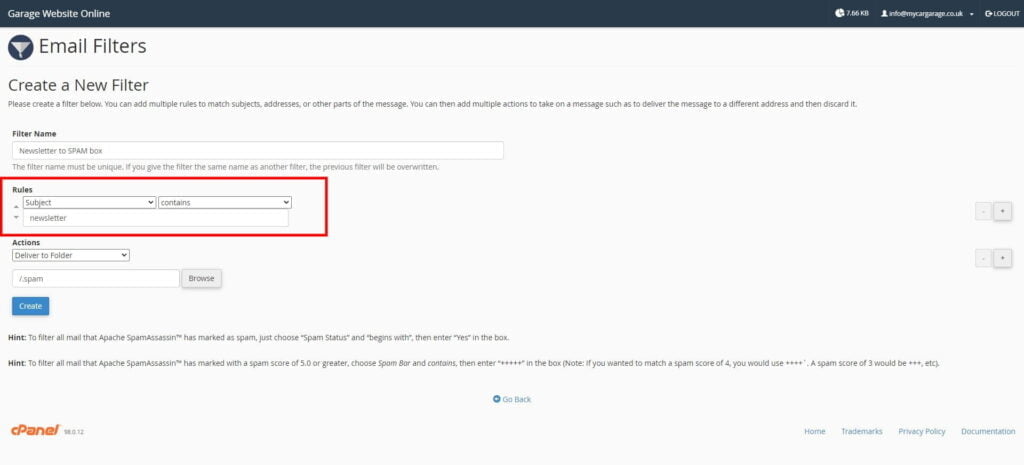Click the Go Back link

click(512, 399)
